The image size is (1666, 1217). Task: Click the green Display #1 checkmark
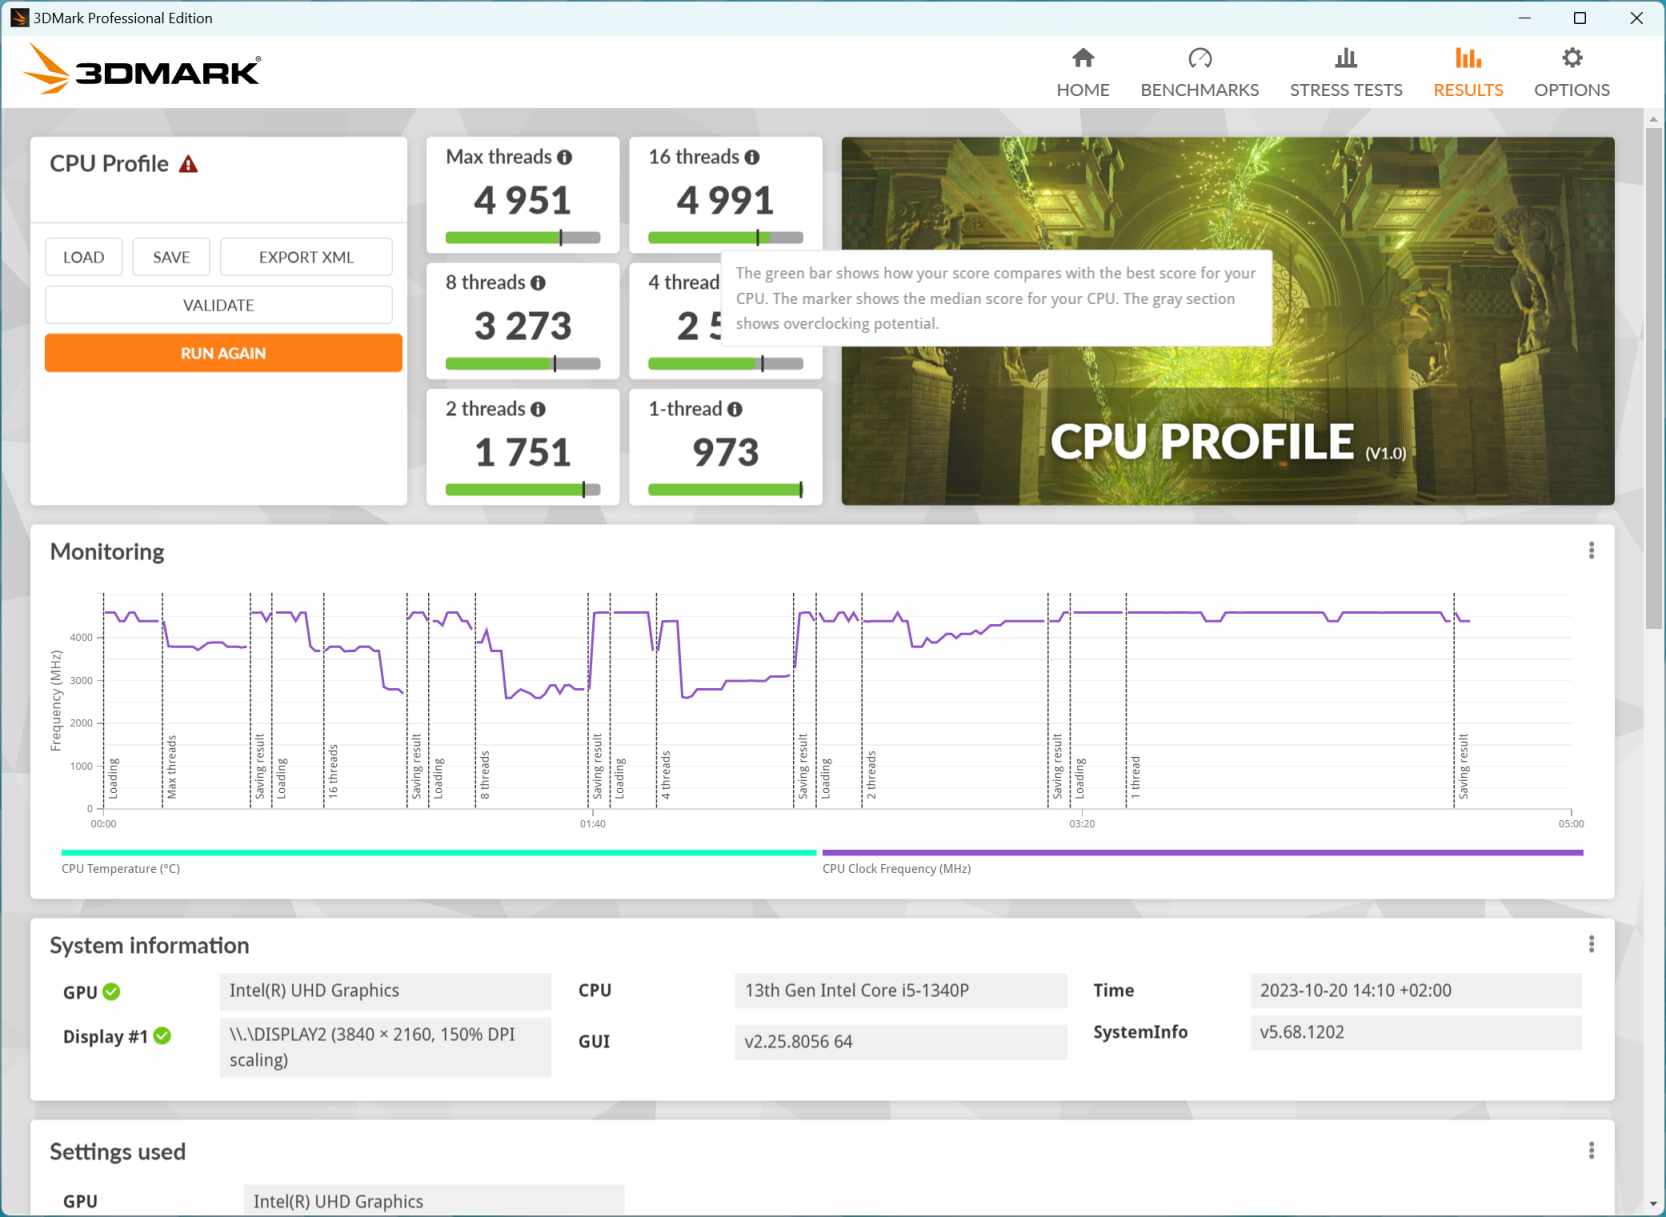(162, 1036)
